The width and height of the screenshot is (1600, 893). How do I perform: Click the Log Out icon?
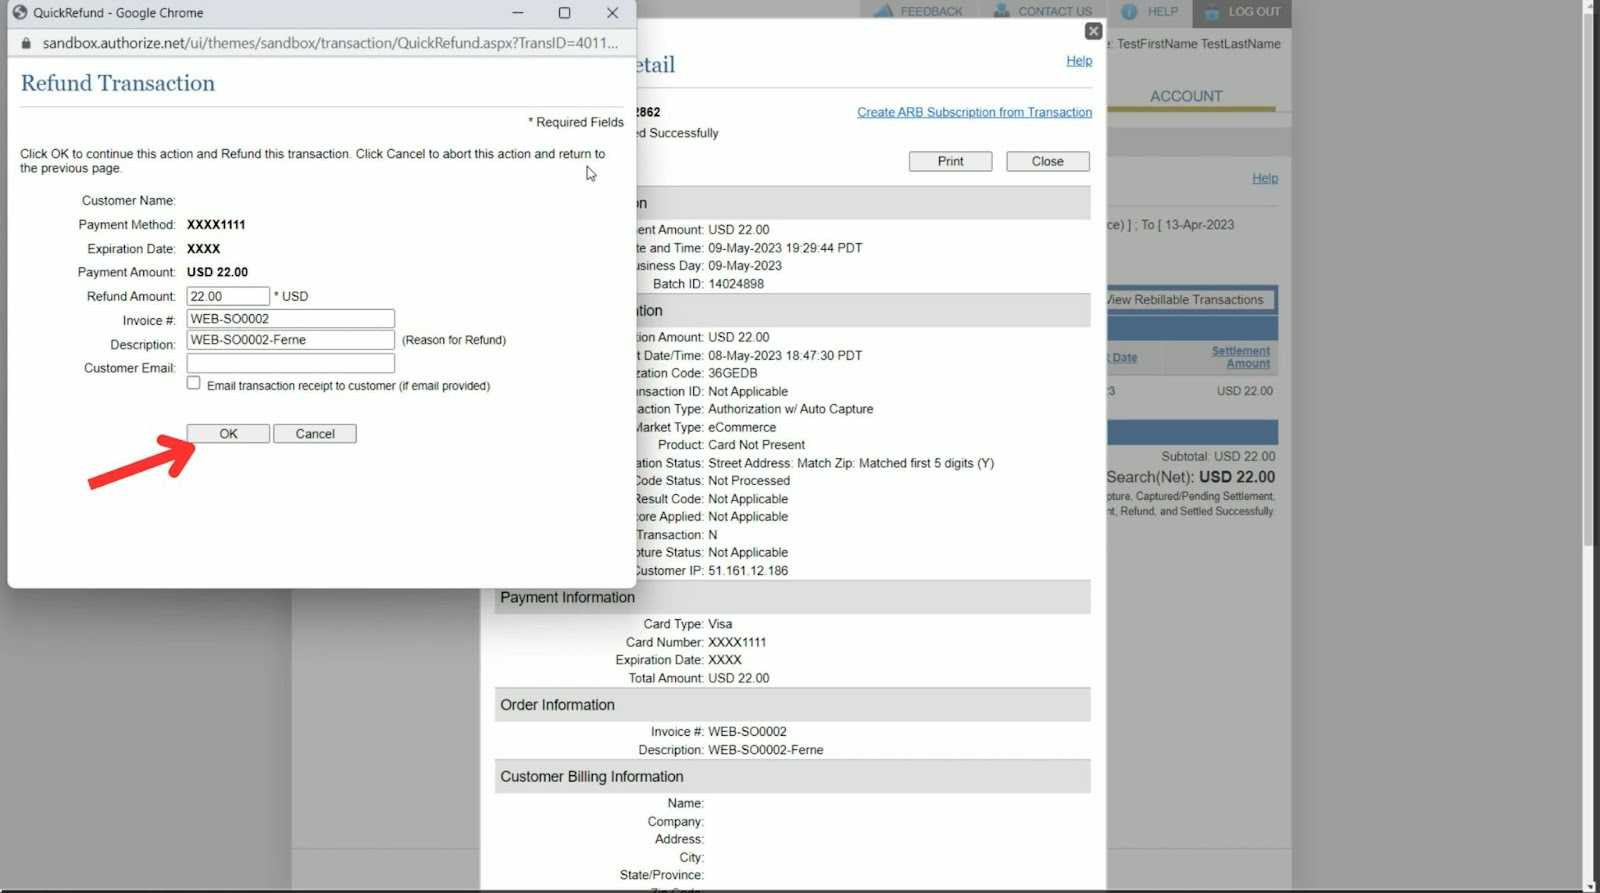click(x=1211, y=12)
